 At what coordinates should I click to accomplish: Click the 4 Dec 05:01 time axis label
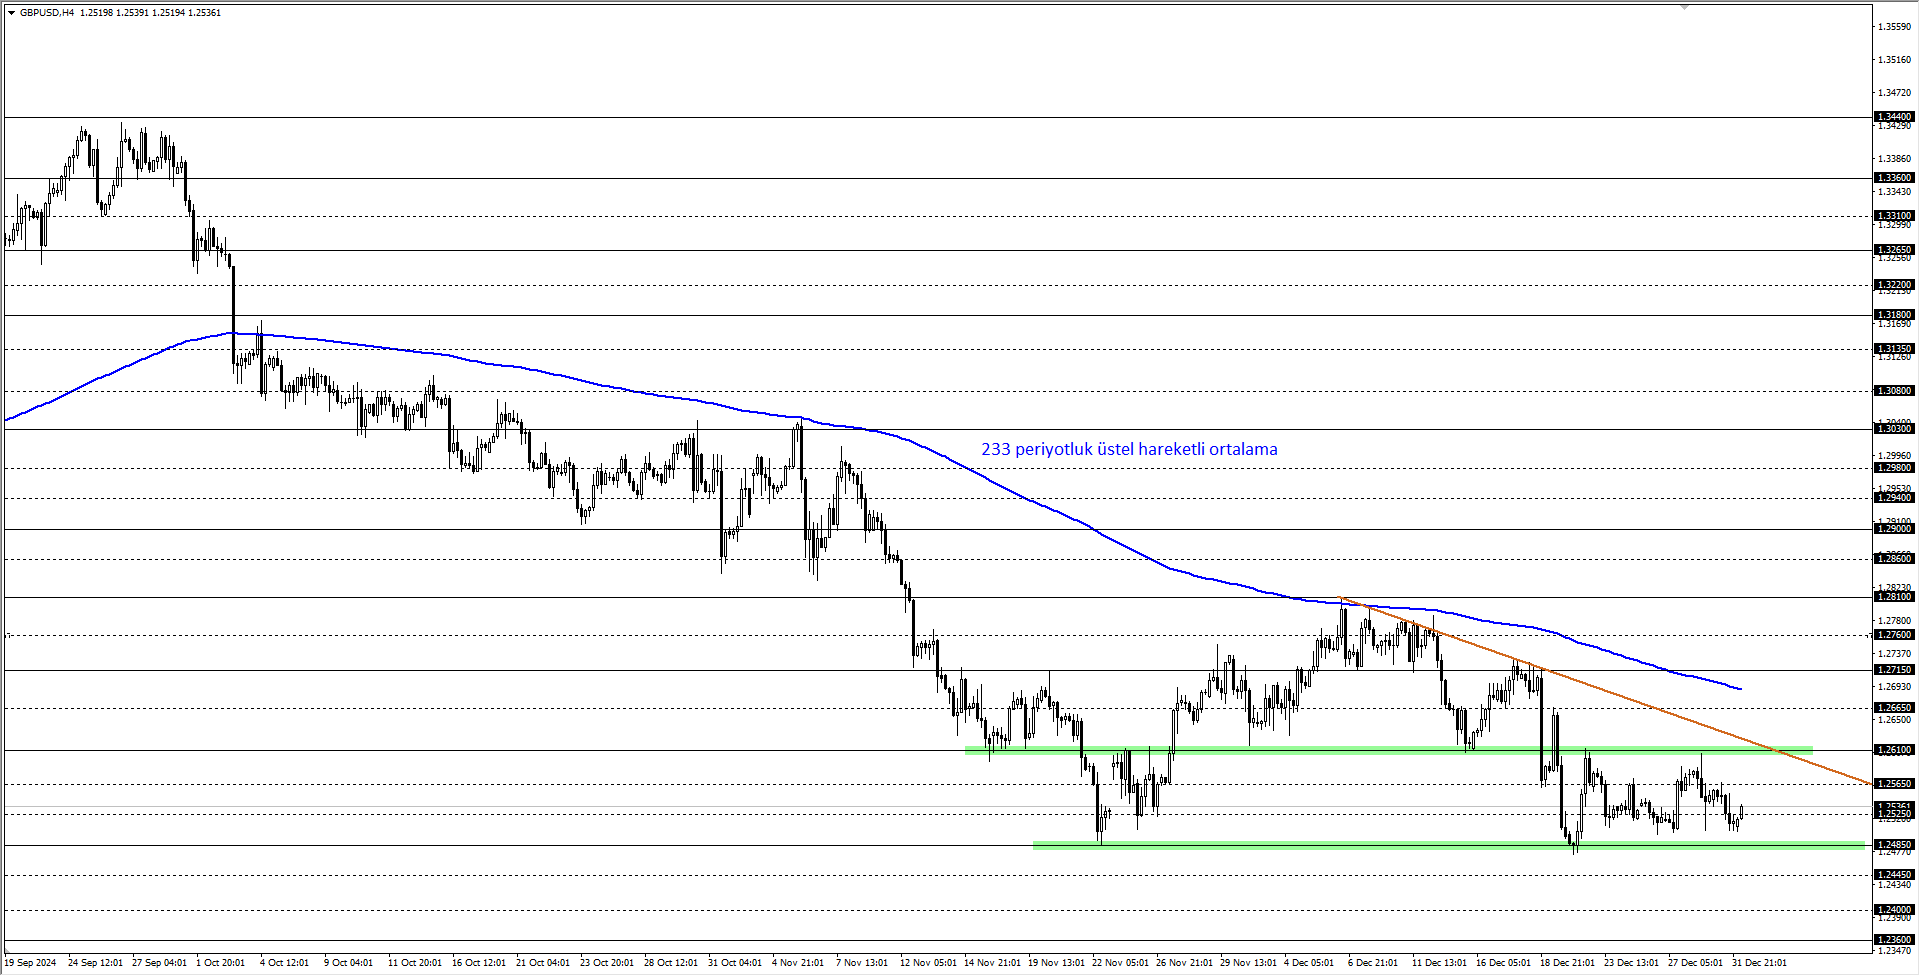pyautogui.click(x=1309, y=963)
